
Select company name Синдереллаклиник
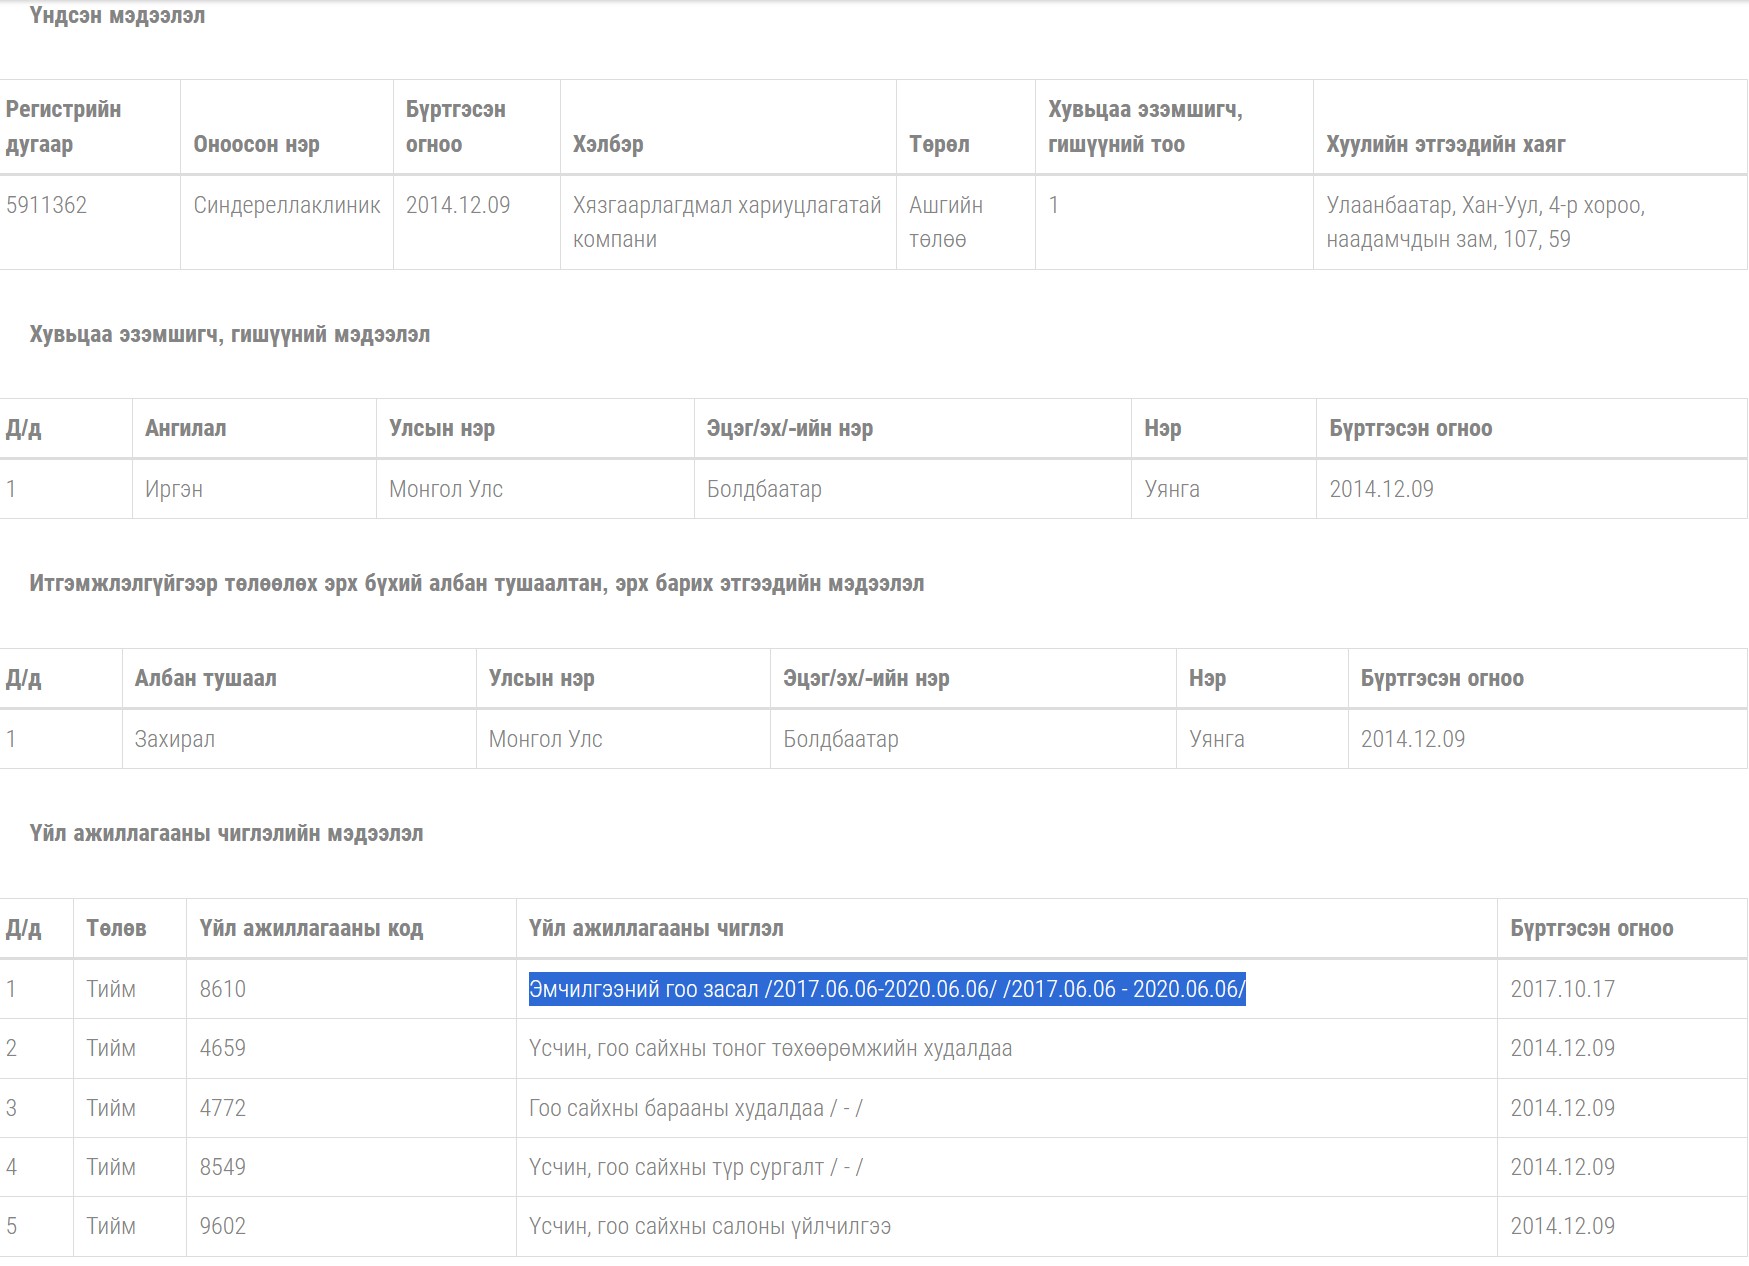tap(287, 205)
